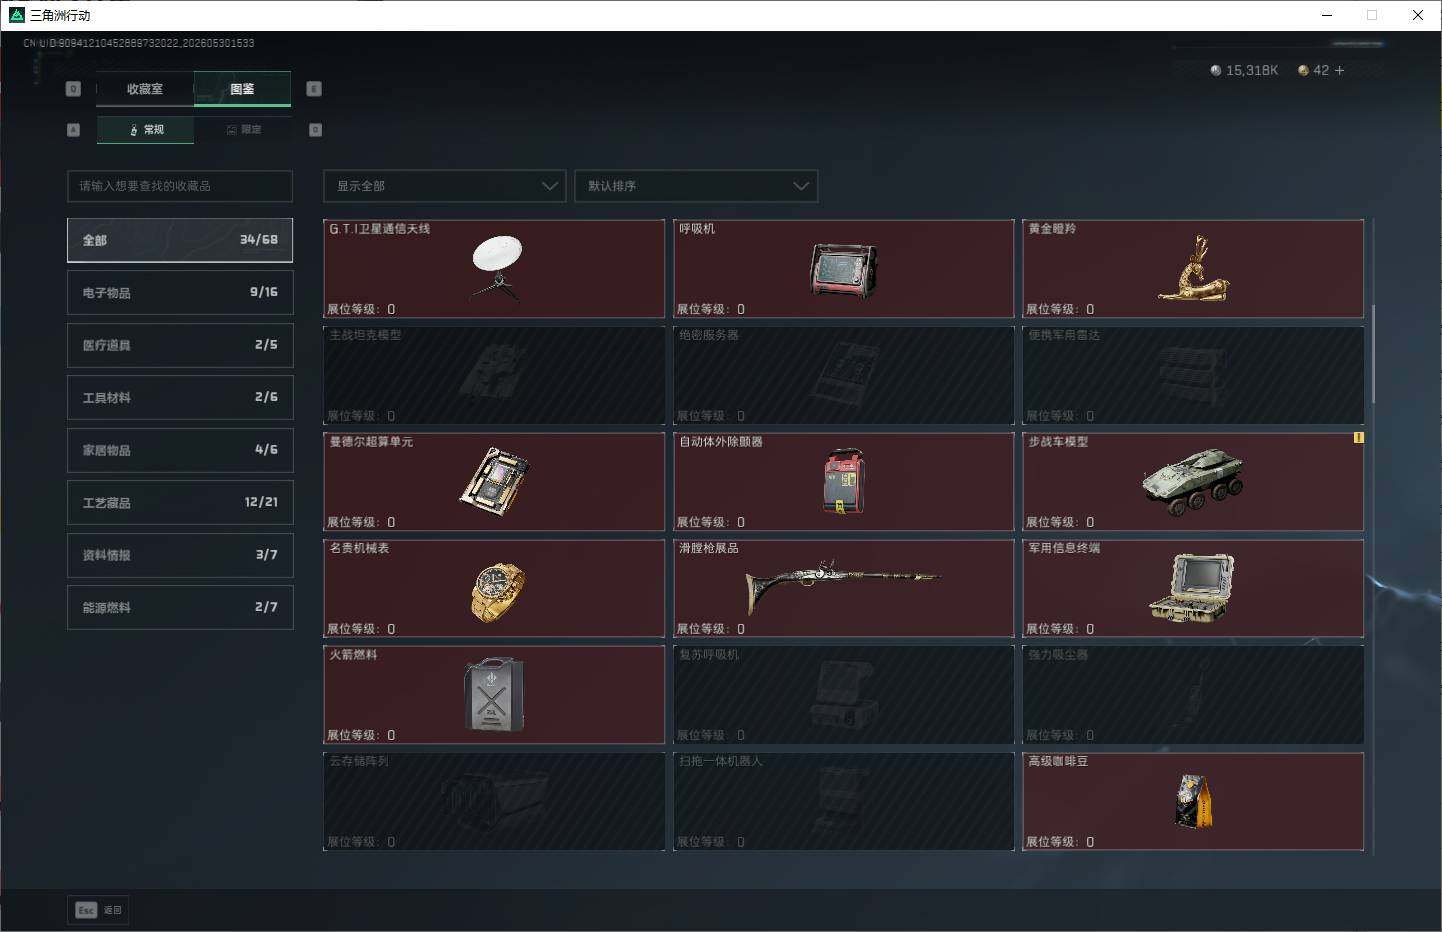This screenshot has height=932, width=1442.
Task: Filter by 电子物品 category
Action: coord(180,292)
